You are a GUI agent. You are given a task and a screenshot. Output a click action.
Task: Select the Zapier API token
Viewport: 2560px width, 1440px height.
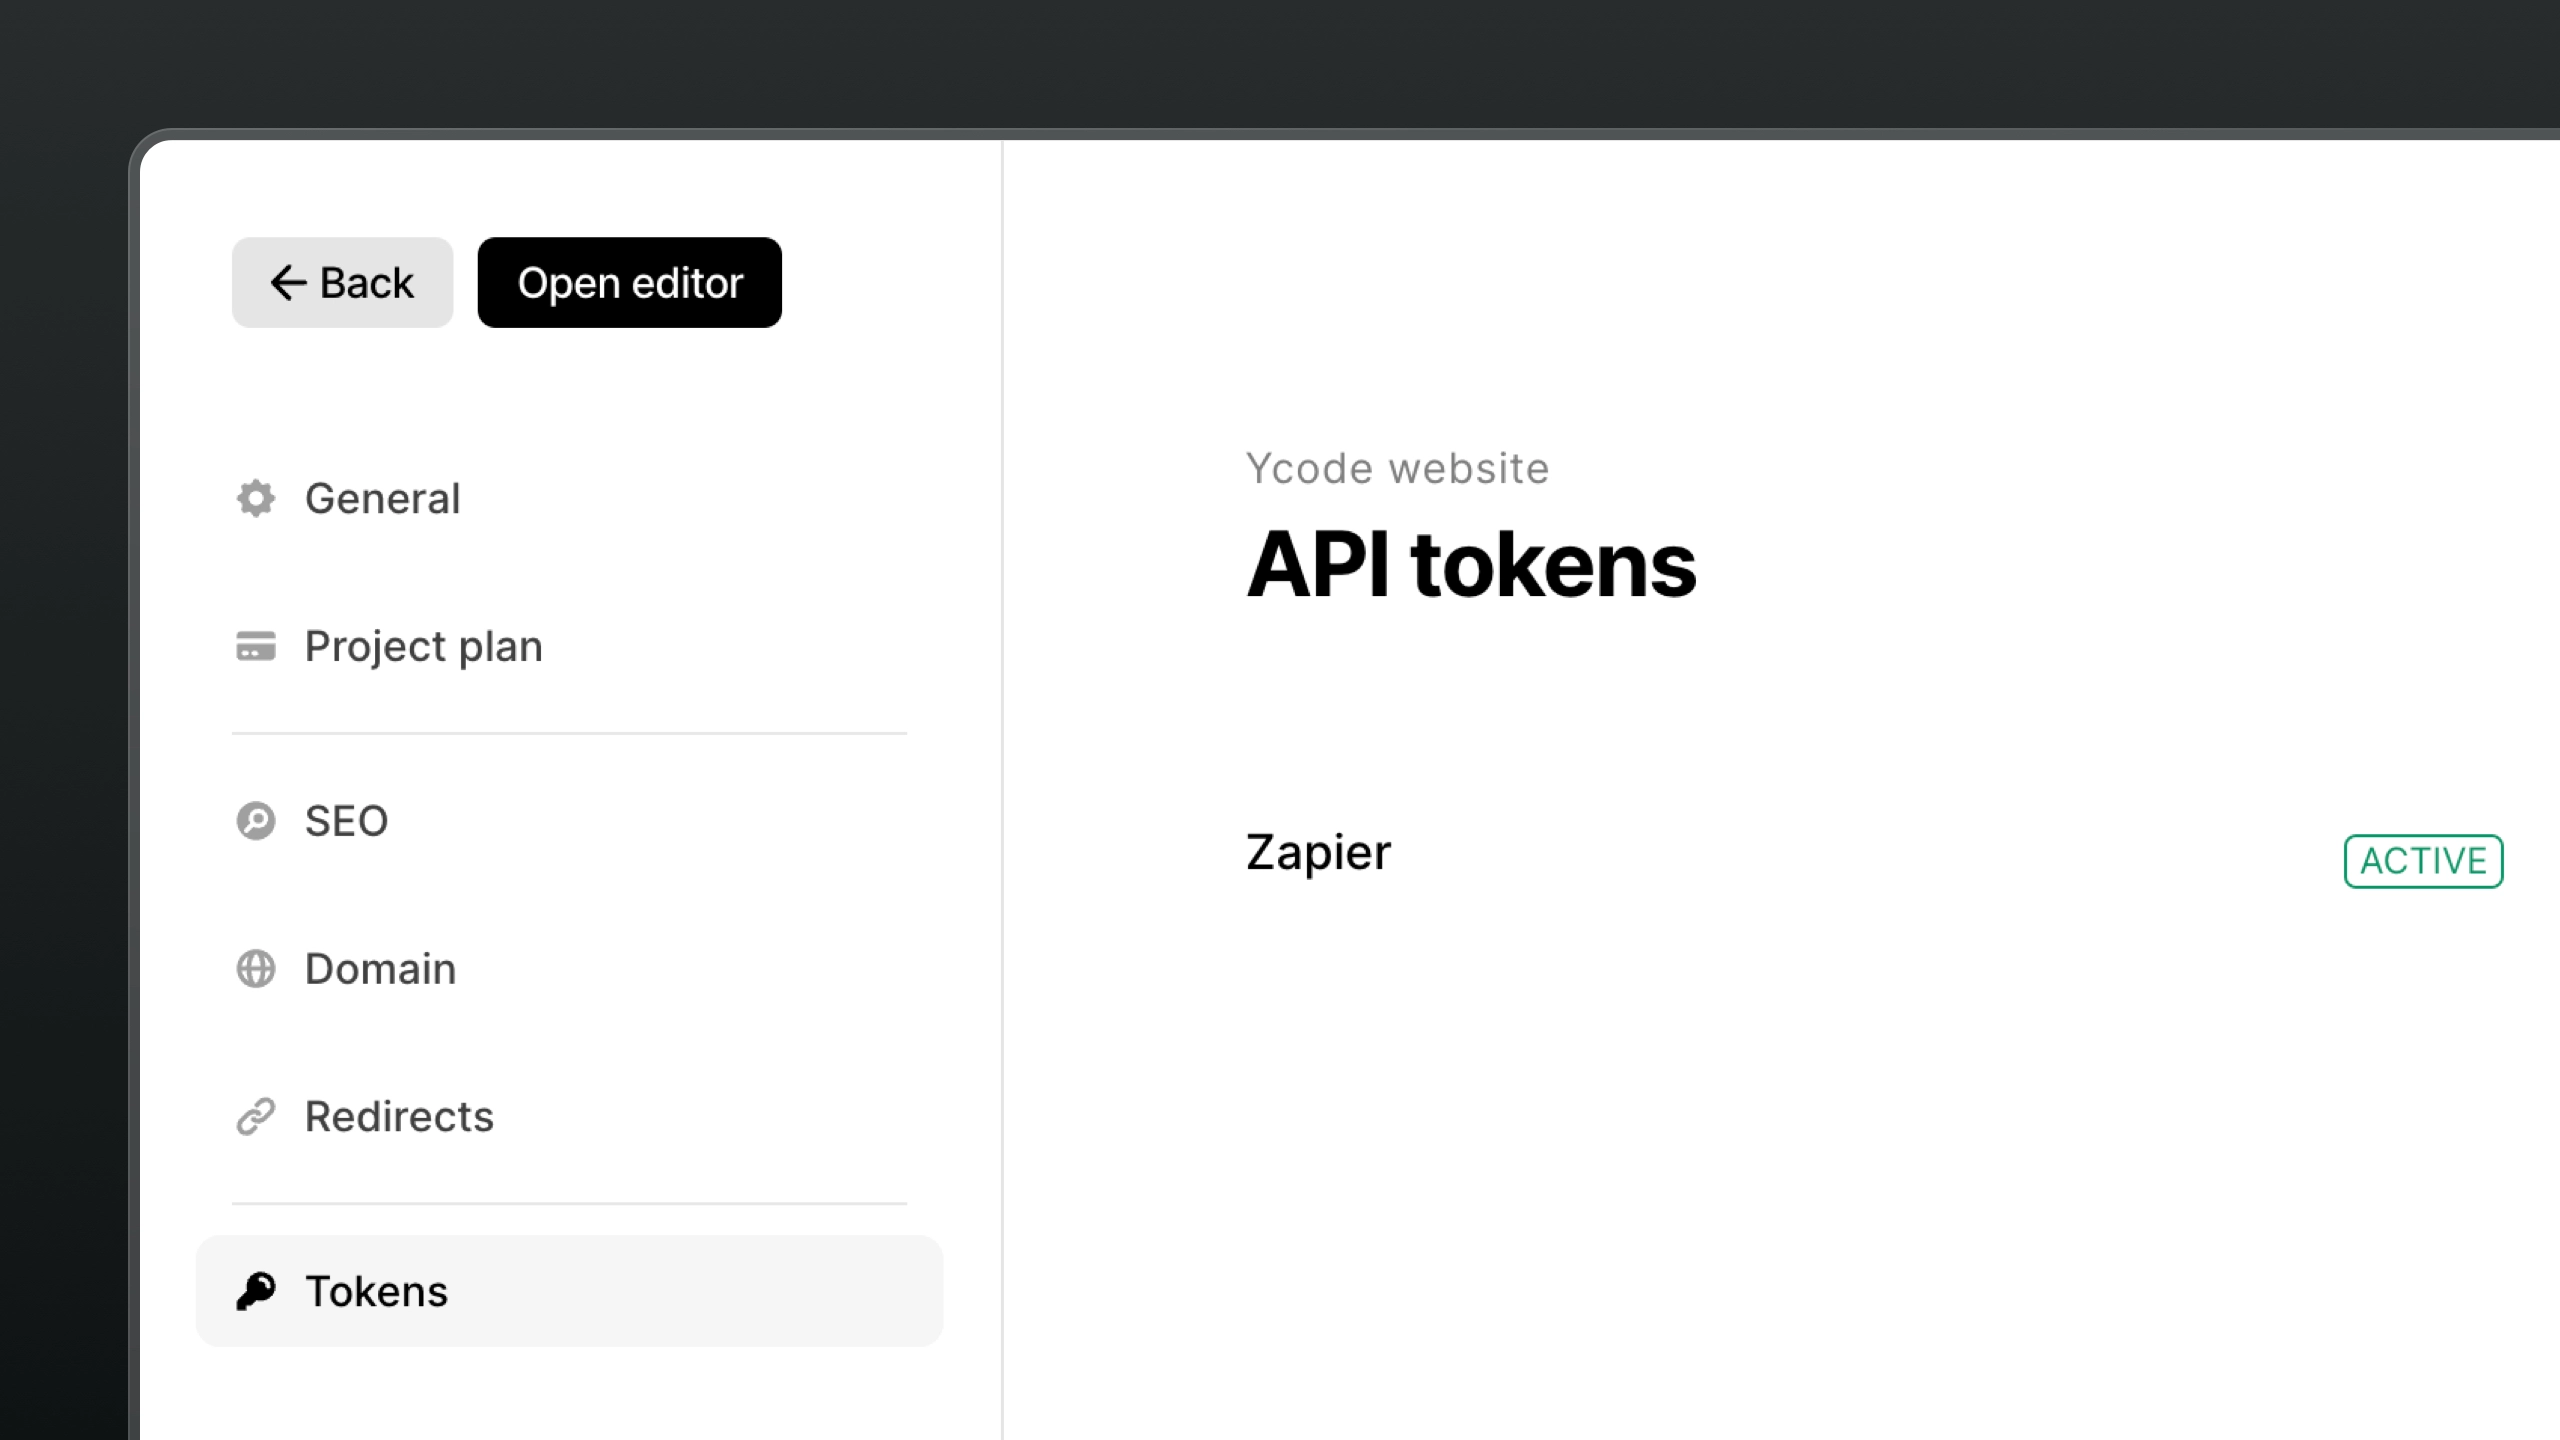click(x=1318, y=852)
